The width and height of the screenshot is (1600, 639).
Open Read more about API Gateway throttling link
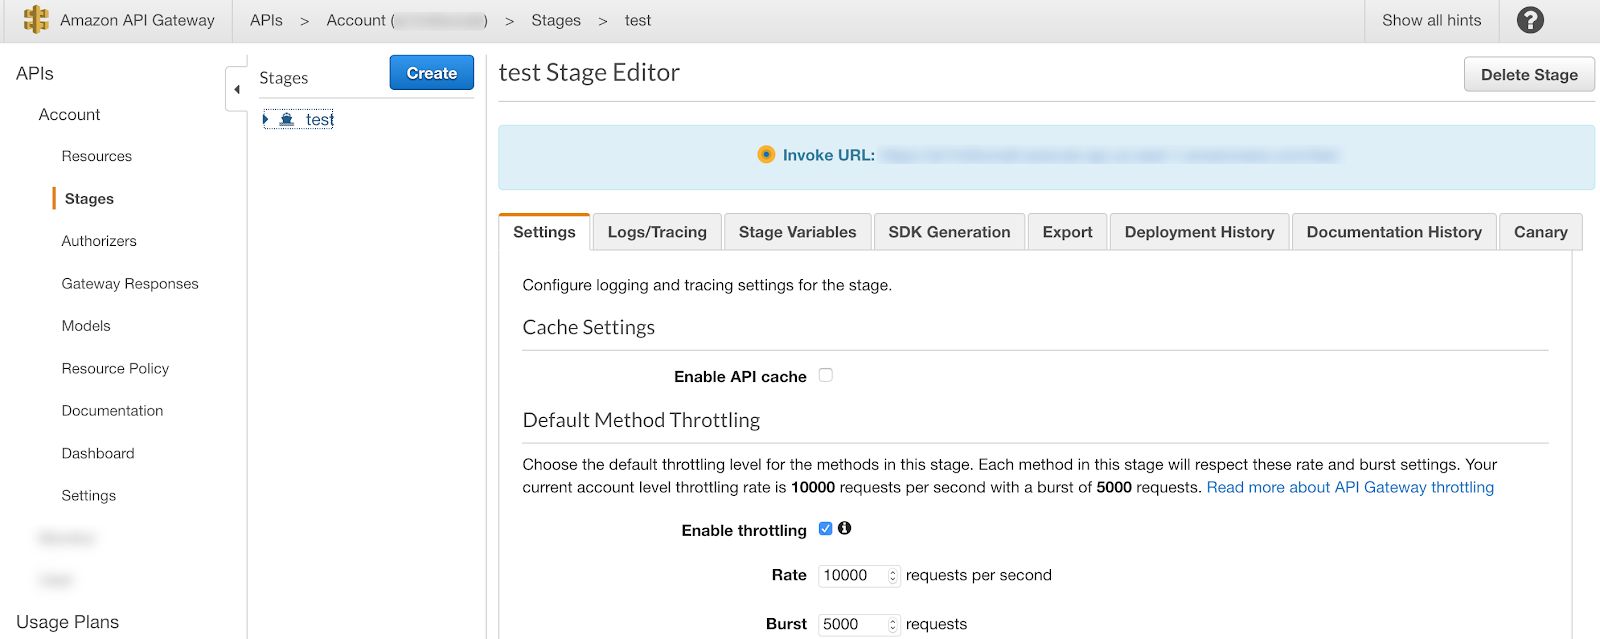(x=1350, y=487)
